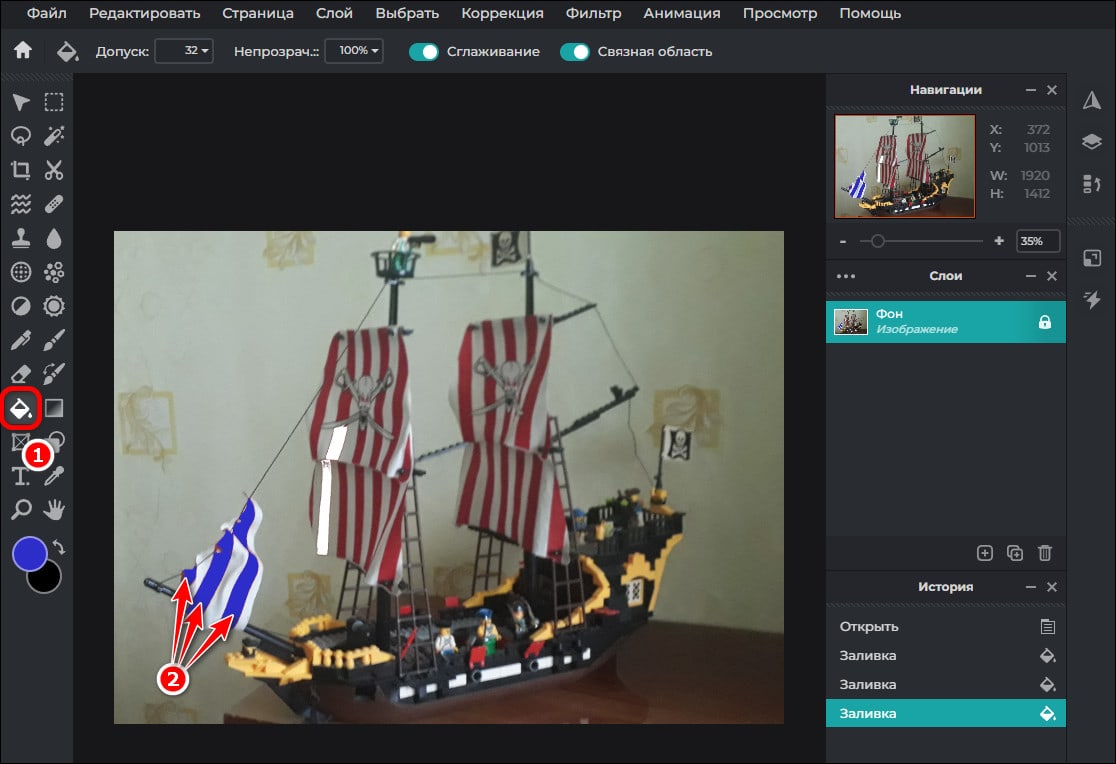
Task: Choose the Scissors cutout tool
Action: click(x=54, y=170)
